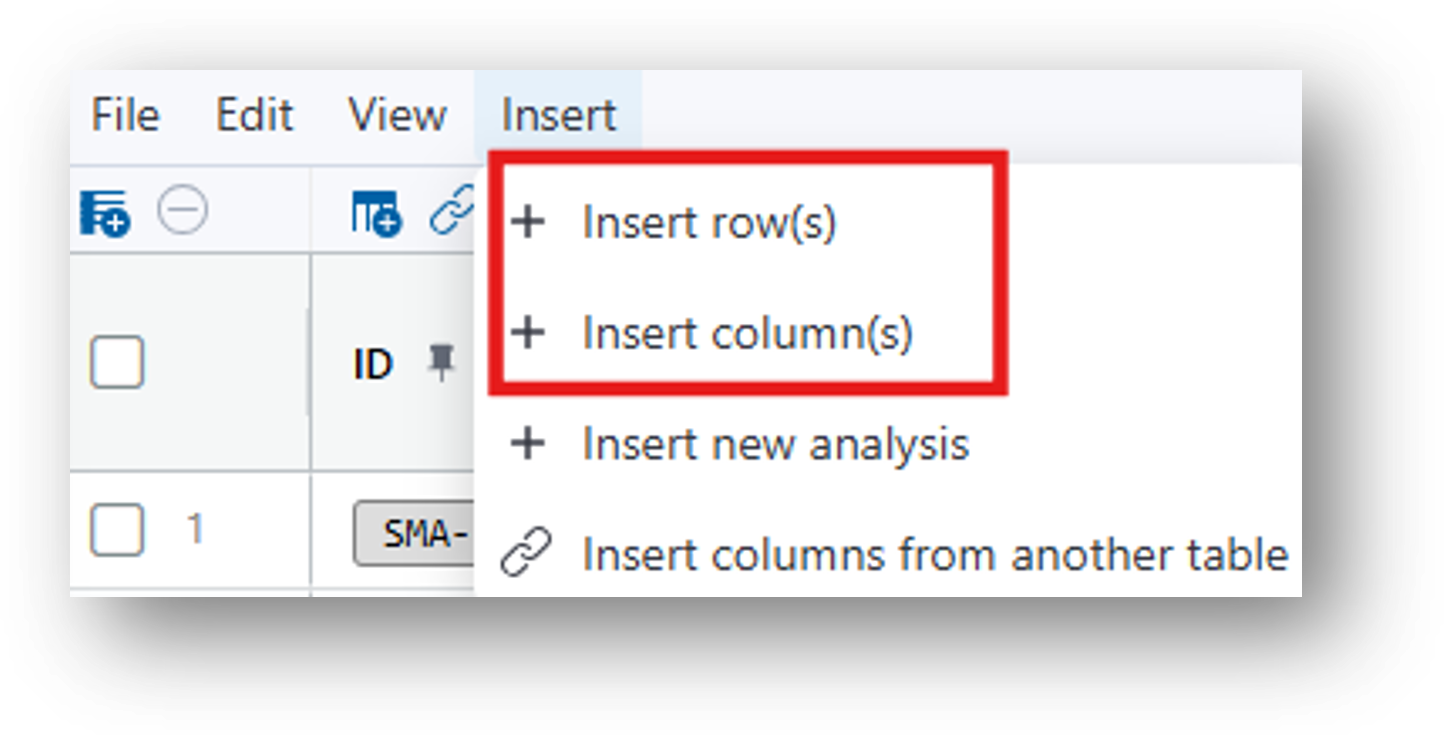Image resolution: width=1444 pixels, height=739 pixels.
Task: Click the plus icon beside Insert row(s)
Action: point(528,222)
